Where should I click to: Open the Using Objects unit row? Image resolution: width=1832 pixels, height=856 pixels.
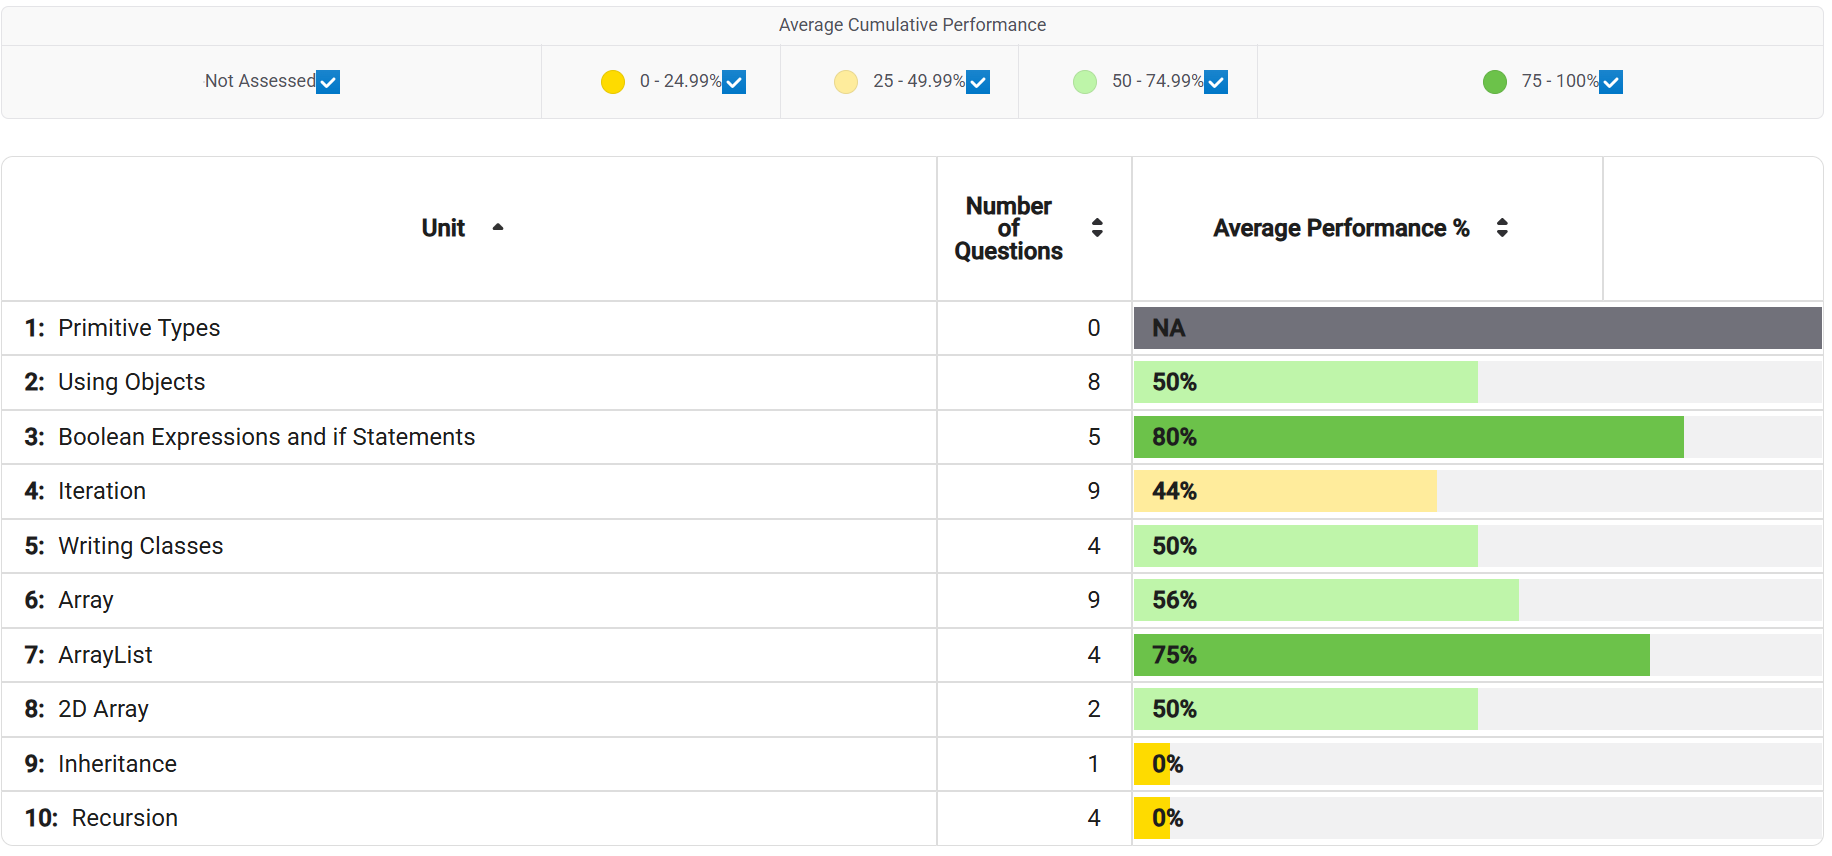[132, 382]
